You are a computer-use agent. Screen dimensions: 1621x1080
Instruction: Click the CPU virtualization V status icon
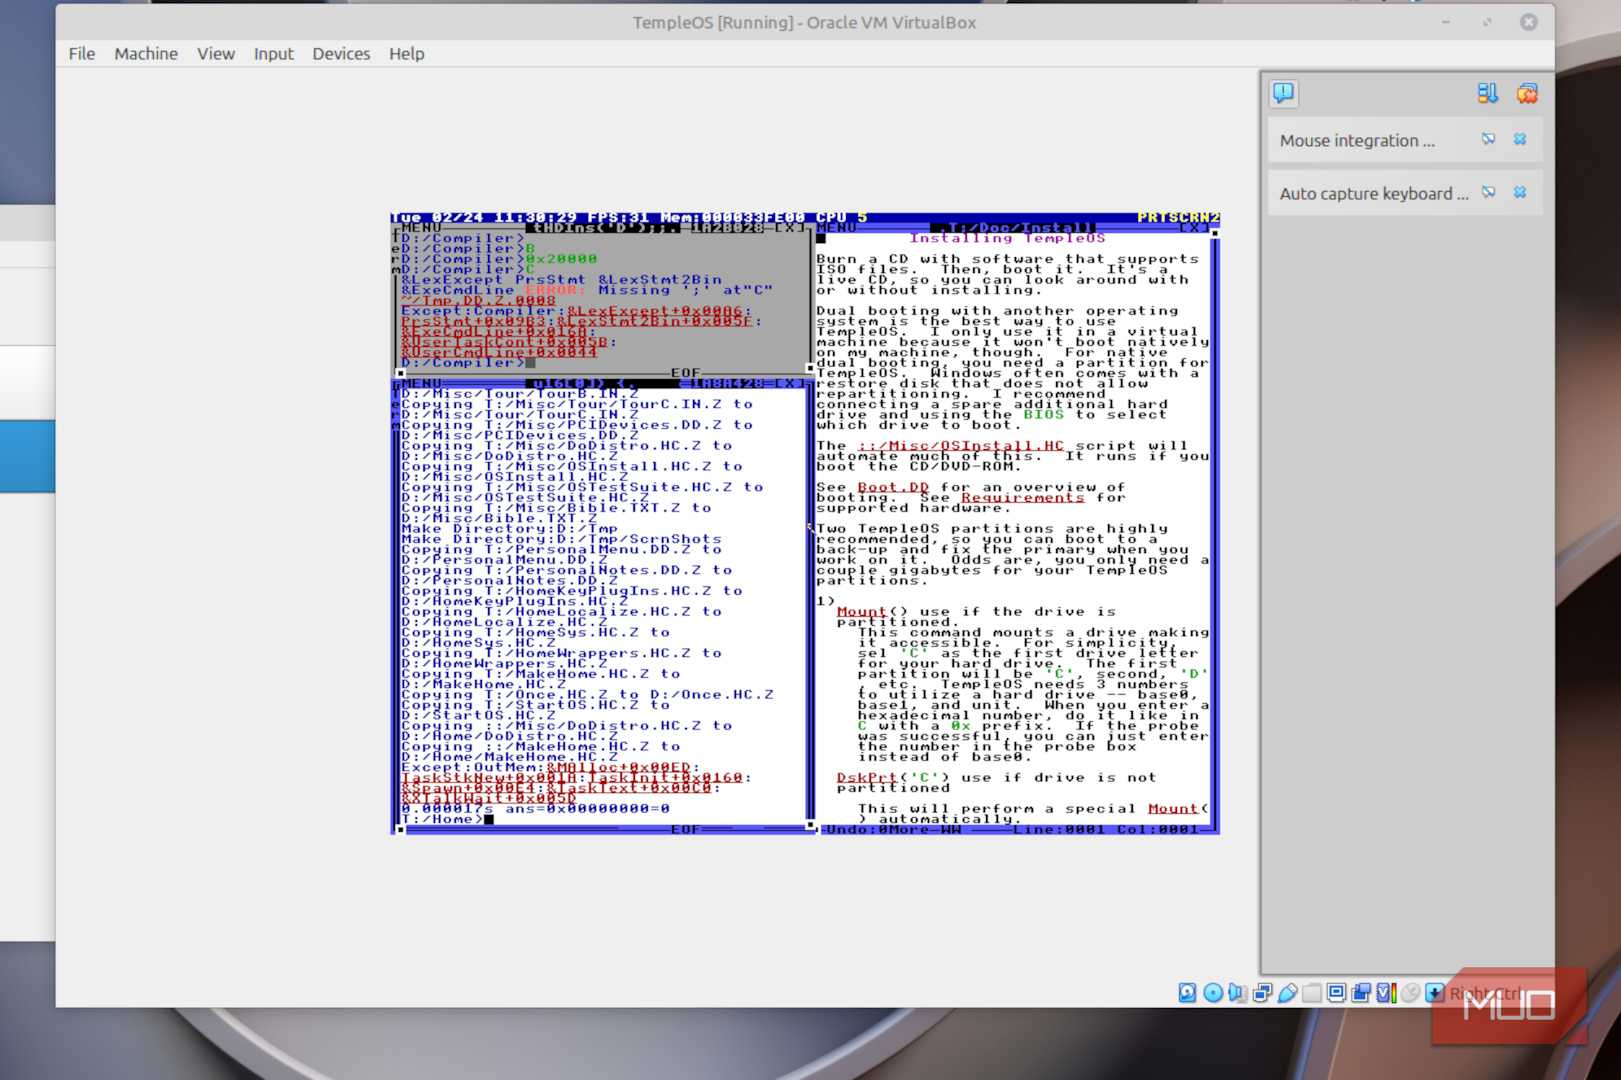click(x=1385, y=993)
